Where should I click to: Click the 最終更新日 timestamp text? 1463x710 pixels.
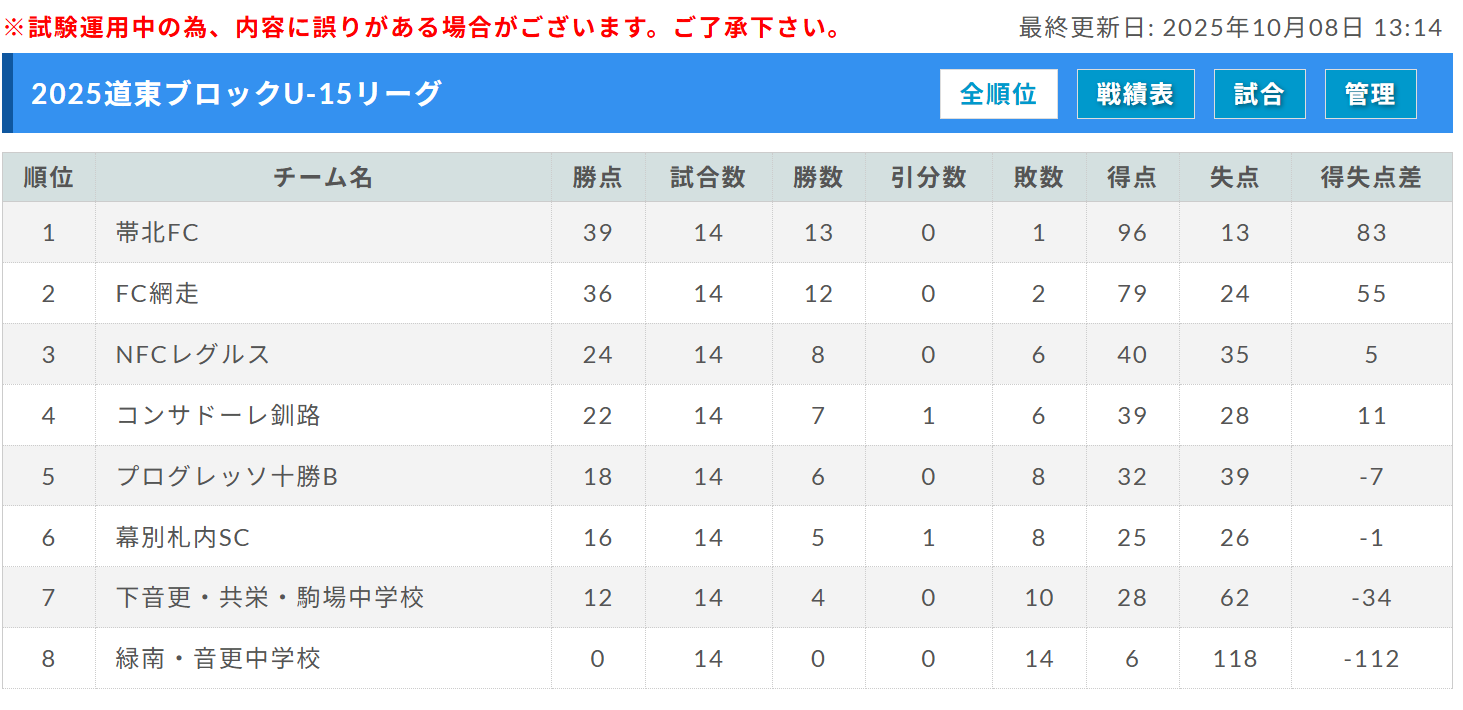1230,27
